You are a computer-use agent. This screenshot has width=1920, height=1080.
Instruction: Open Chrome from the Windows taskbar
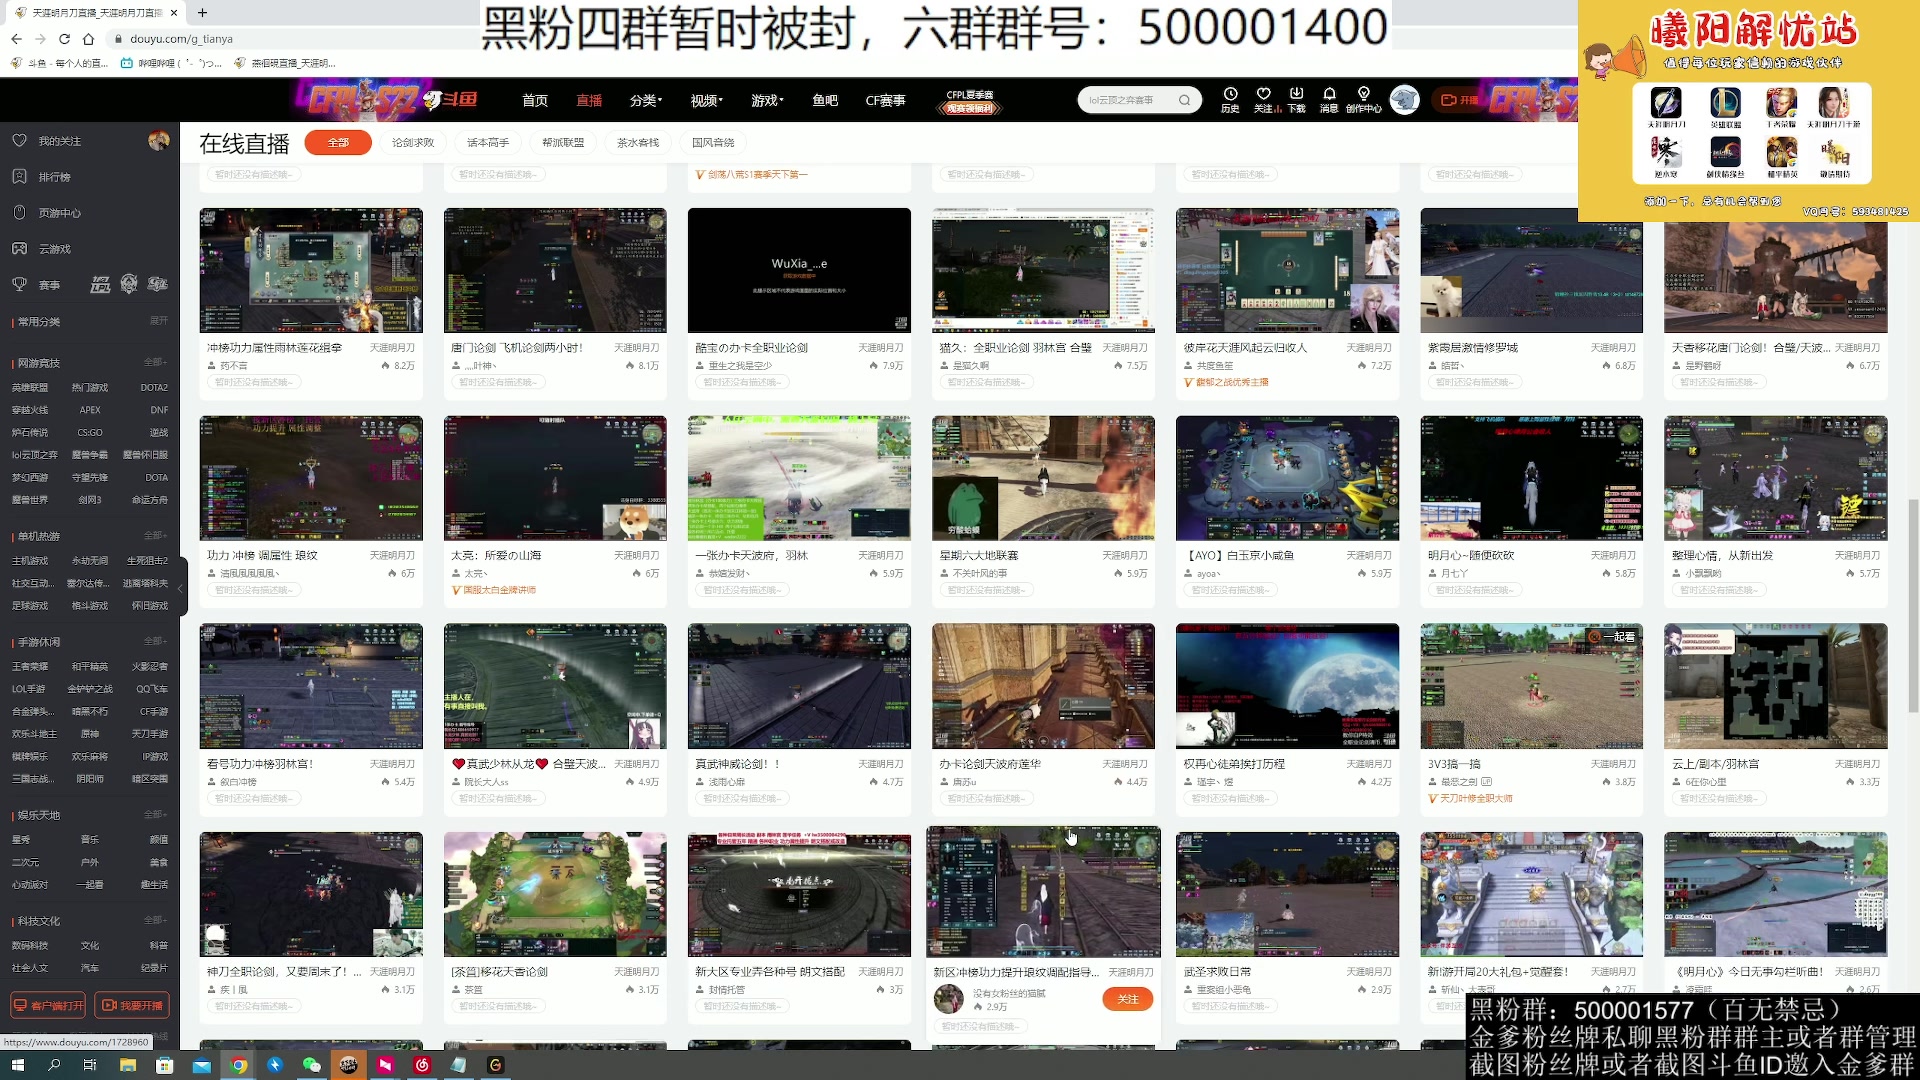pos(238,1066)
